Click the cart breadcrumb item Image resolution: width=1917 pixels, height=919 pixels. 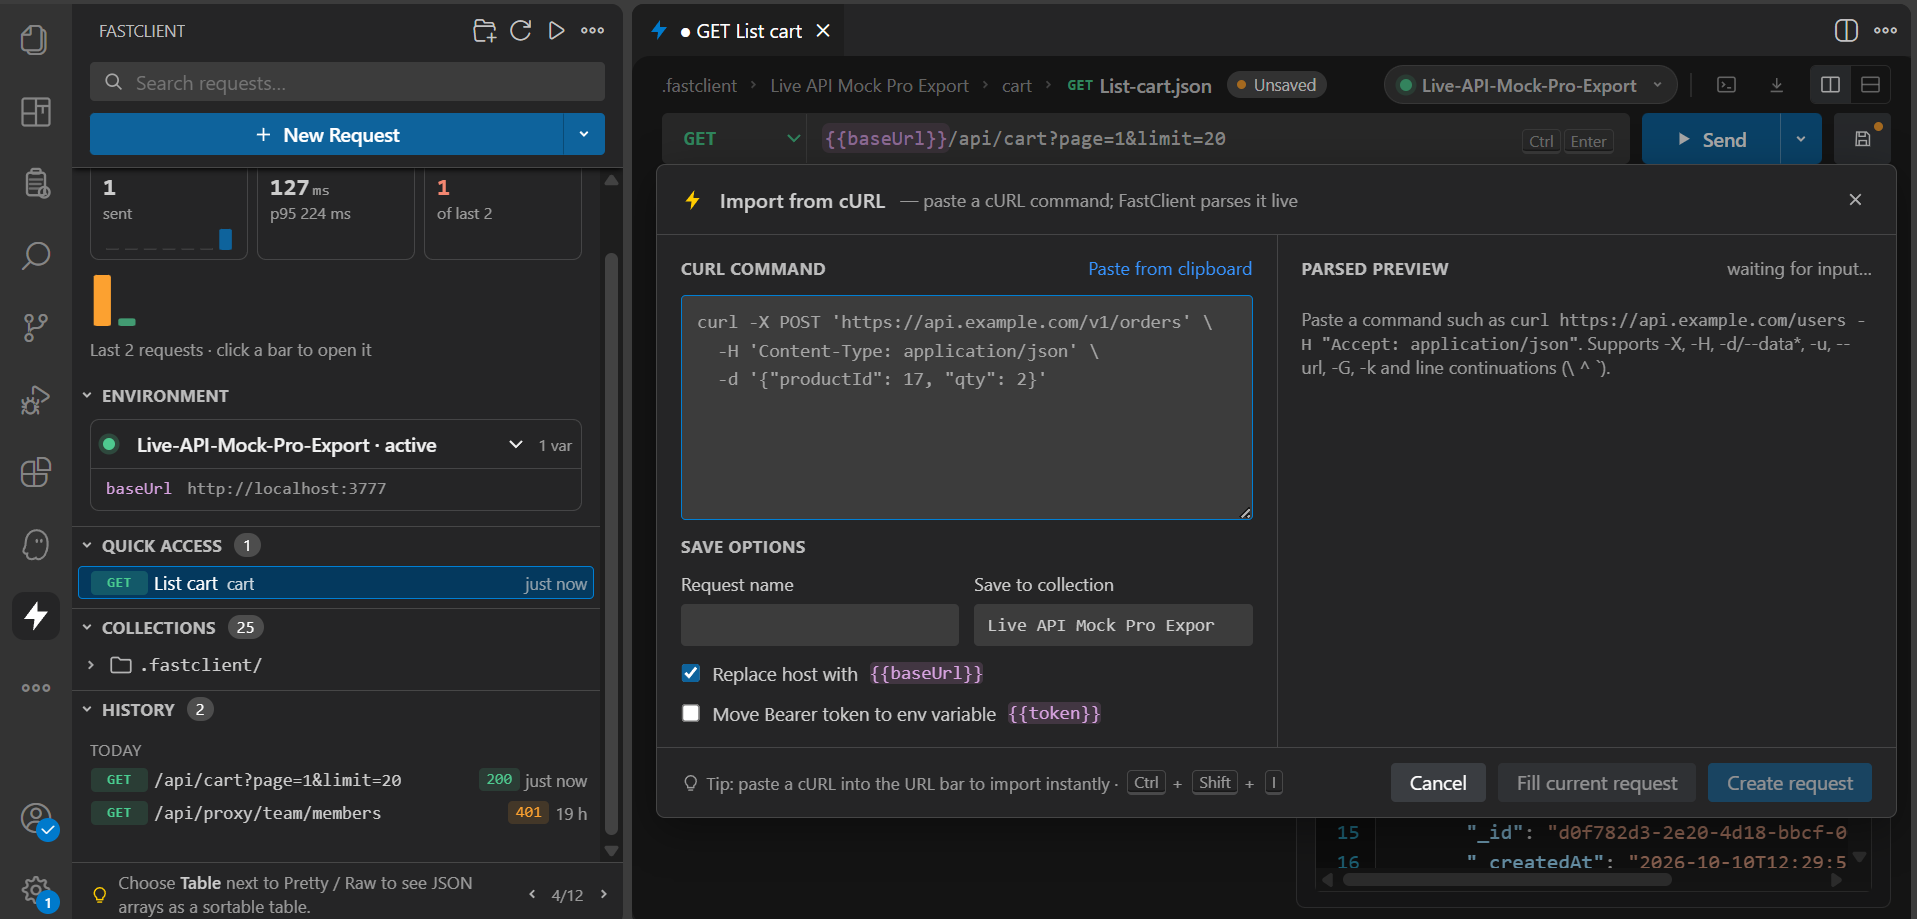click(x=1016, y=86)
